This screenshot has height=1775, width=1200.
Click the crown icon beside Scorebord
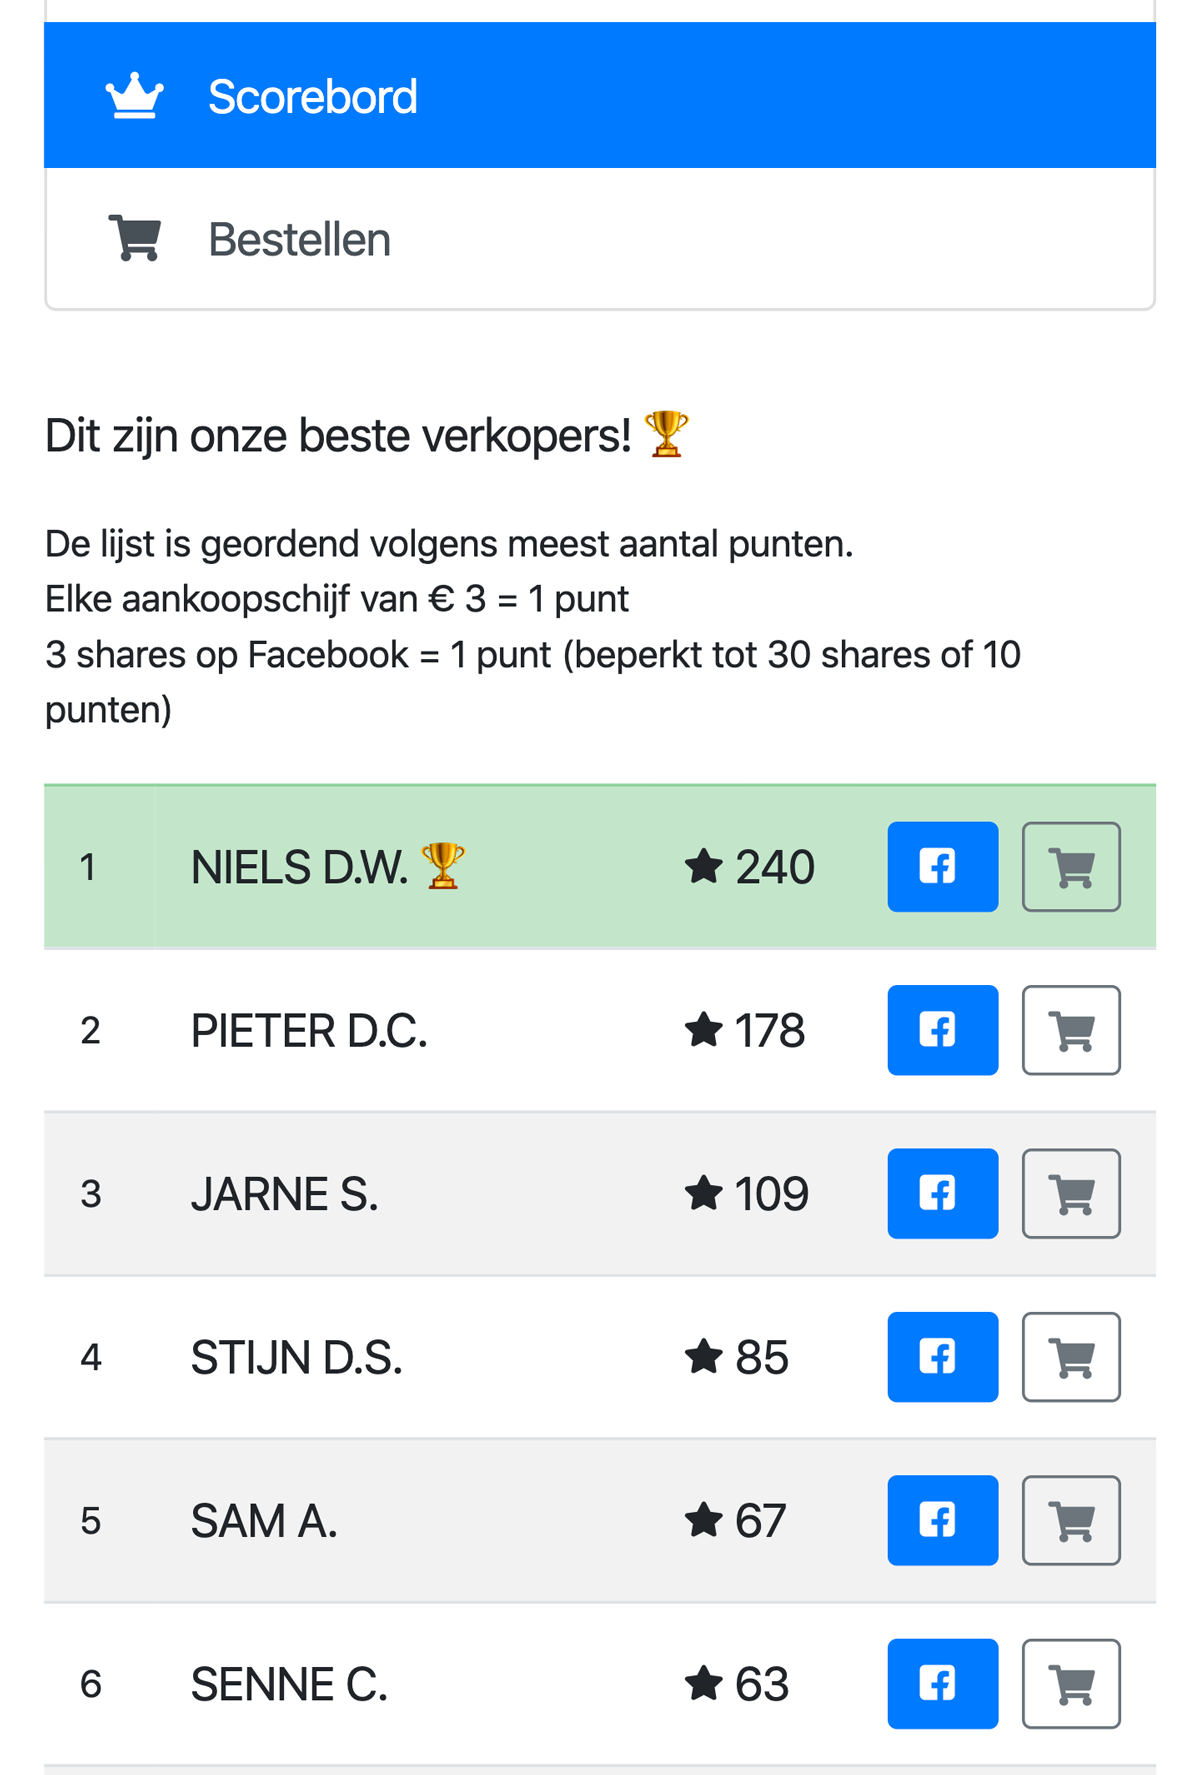pos(135,97)
